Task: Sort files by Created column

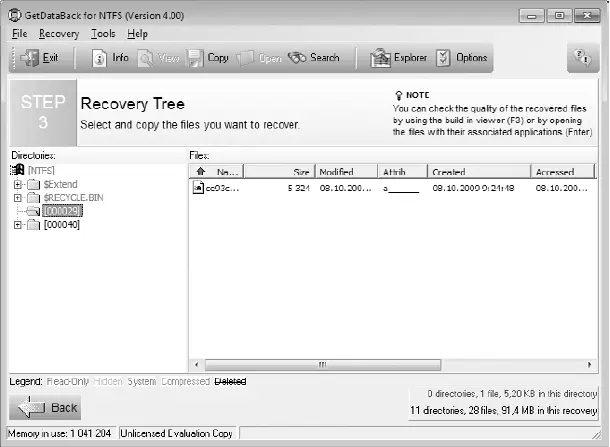Action: click(479, 172)
